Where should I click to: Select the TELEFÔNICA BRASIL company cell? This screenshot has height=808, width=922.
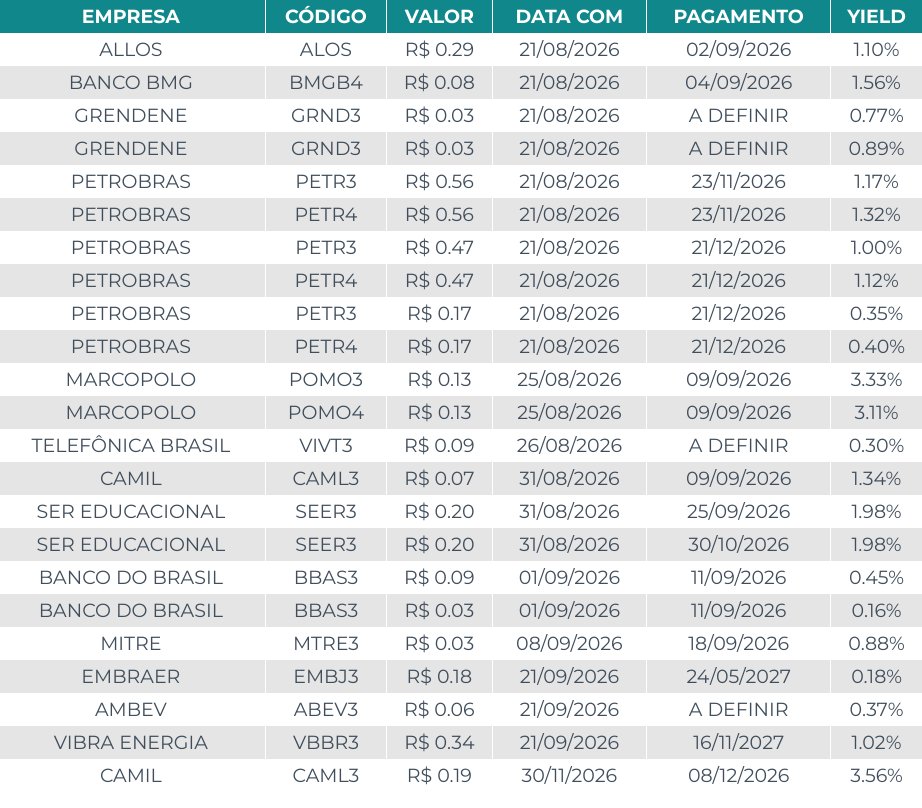131,445
